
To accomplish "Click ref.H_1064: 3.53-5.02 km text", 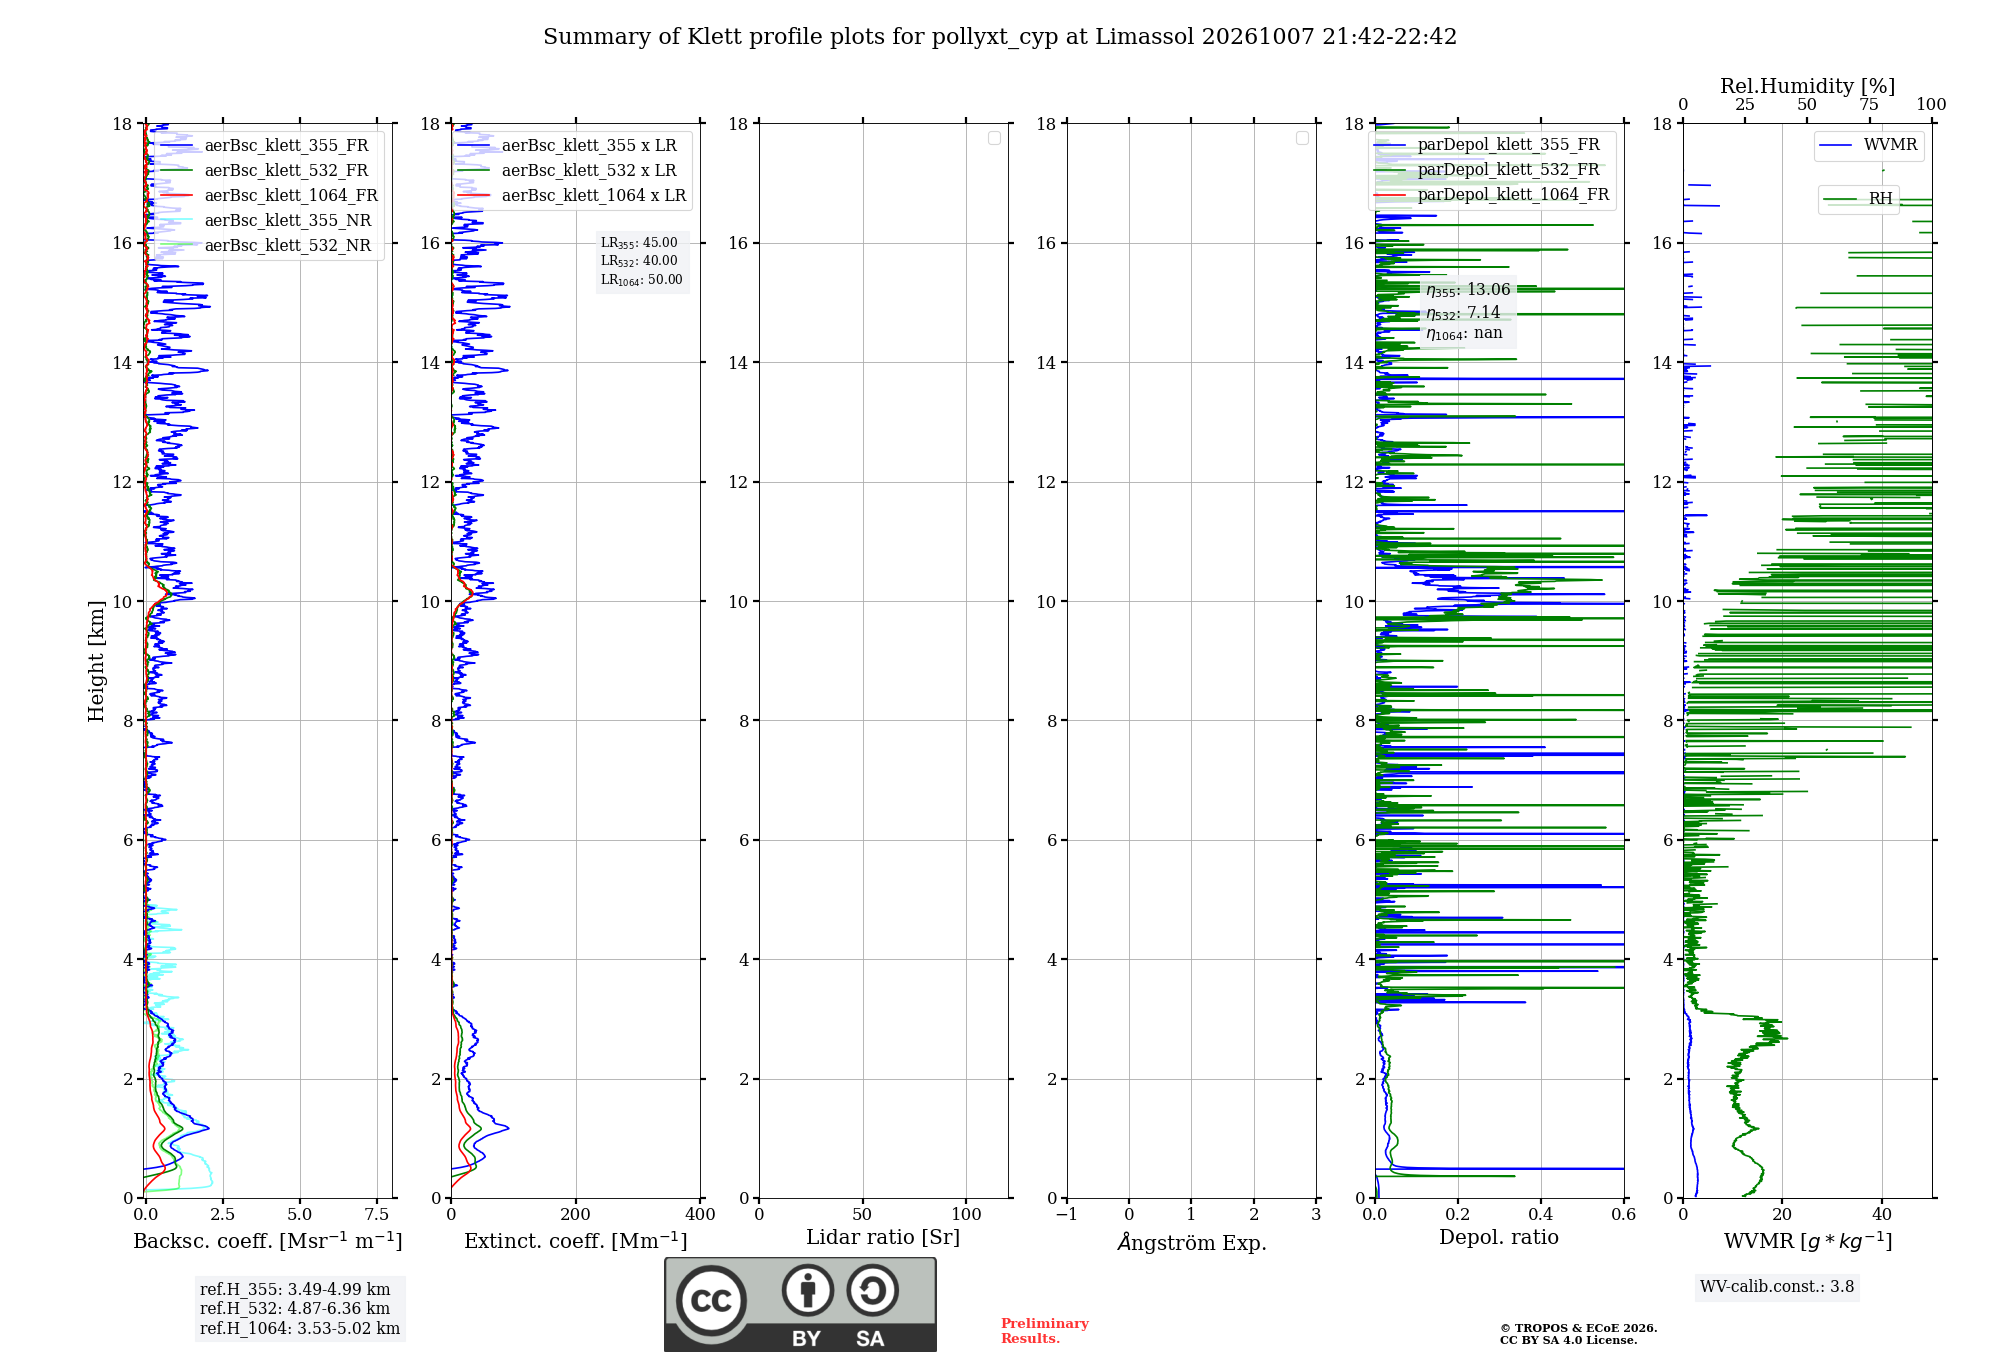I will 300,1329.
